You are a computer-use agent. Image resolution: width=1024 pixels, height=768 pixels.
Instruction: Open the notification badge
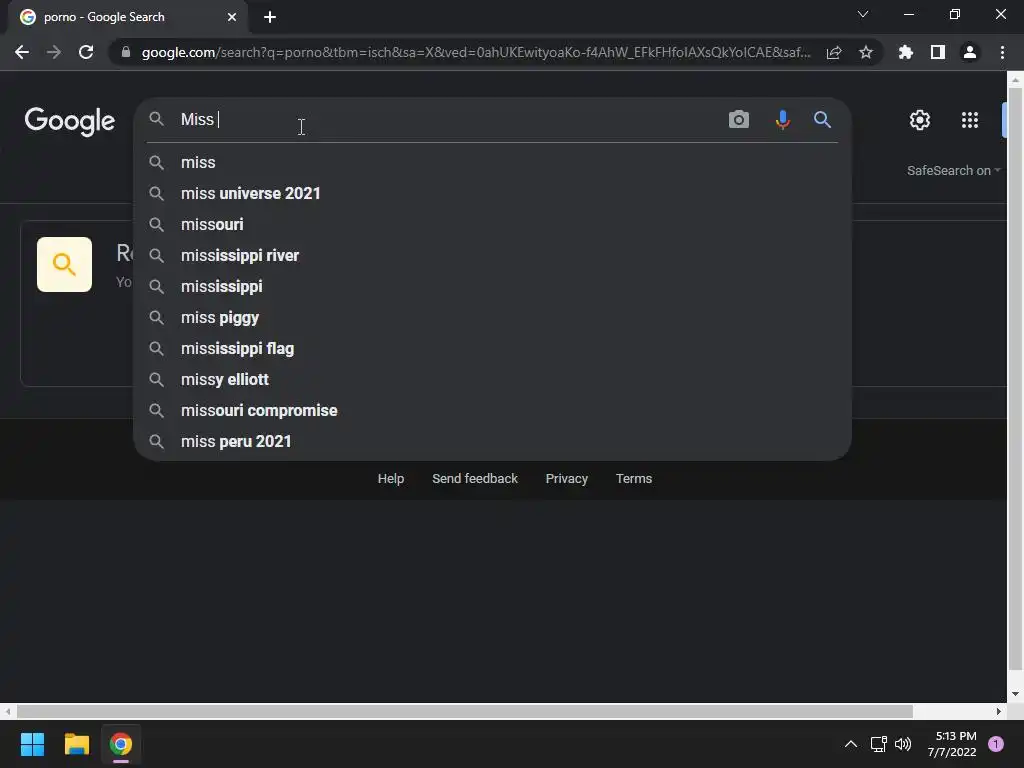pyautogui.click(x=996, y=744)
